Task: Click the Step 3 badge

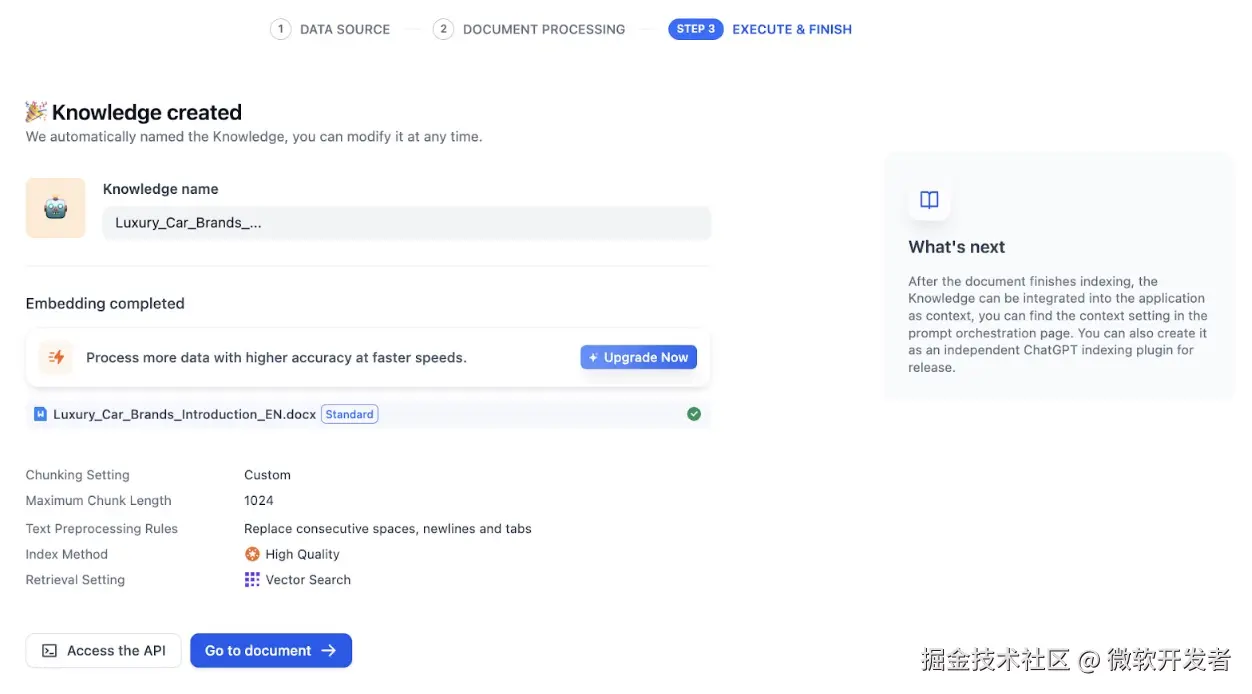Action: 695,30
